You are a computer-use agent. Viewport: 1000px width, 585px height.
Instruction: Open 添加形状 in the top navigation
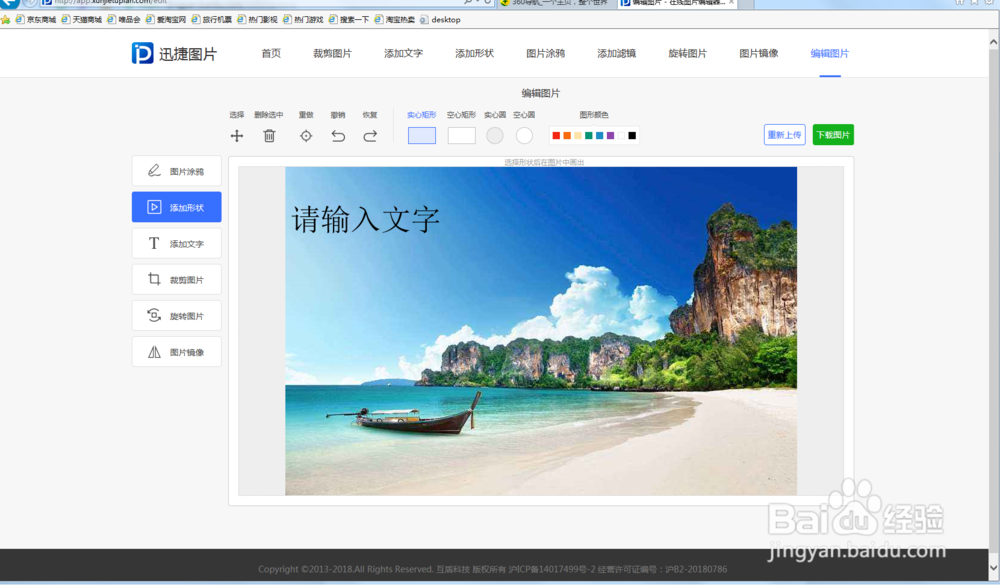[x=474, y=54]
